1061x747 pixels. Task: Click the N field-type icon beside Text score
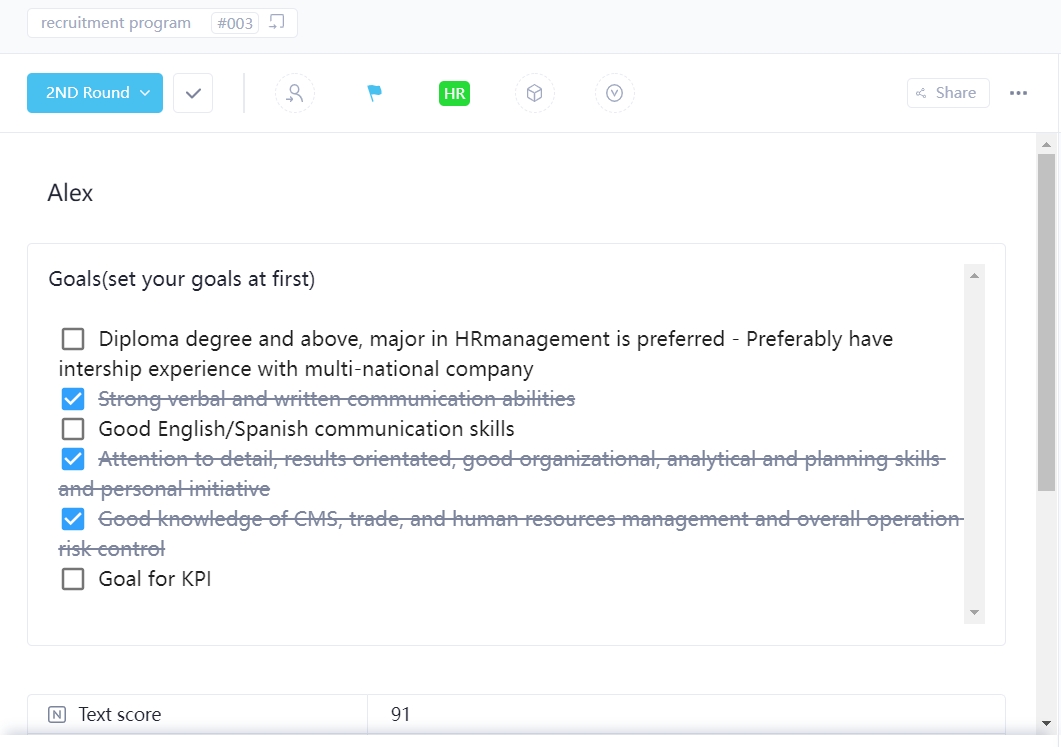coord(57,714)
